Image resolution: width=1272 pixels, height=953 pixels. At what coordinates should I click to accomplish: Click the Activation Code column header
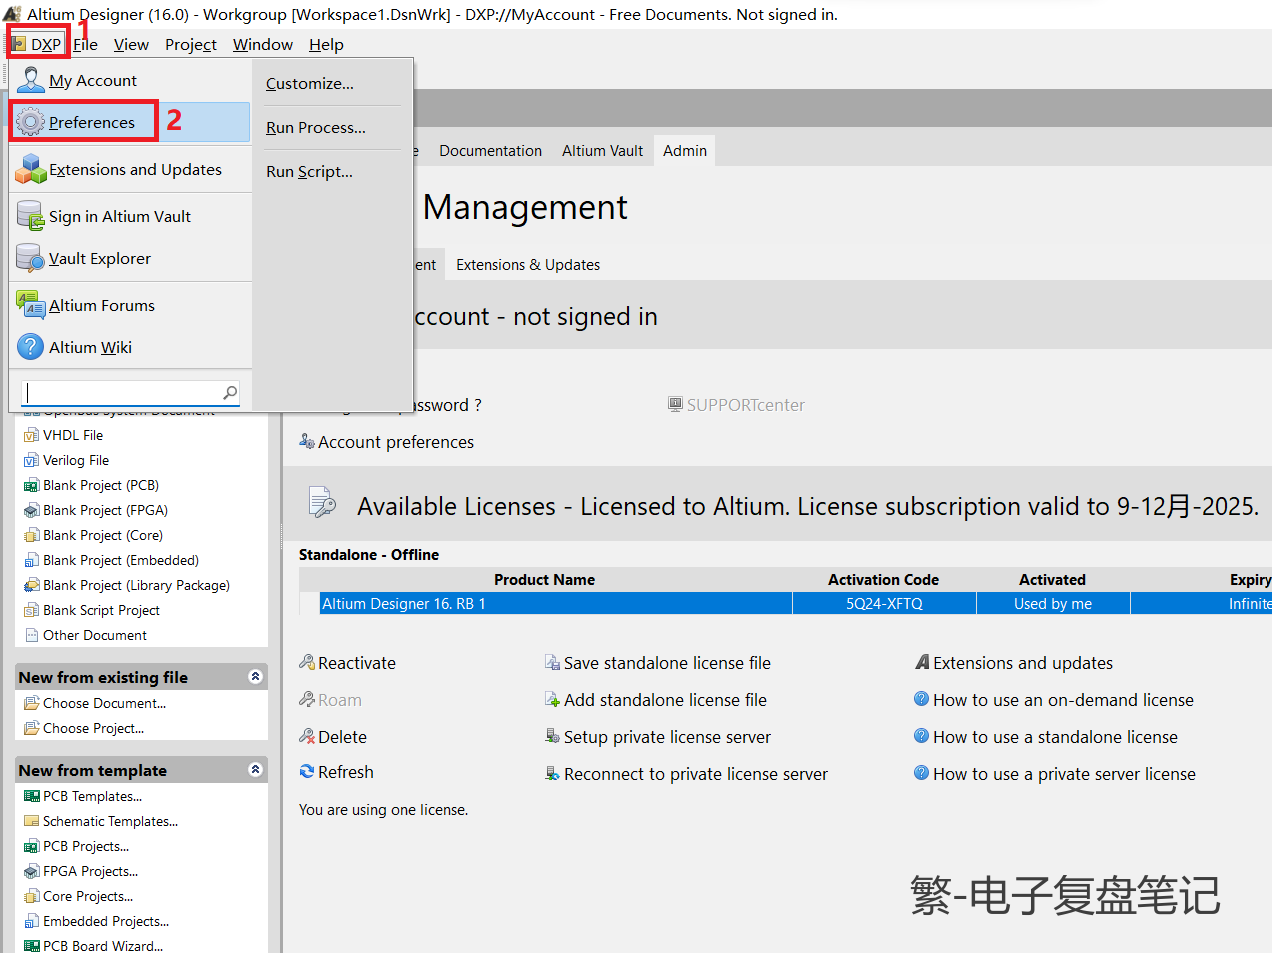click(883, 580)
